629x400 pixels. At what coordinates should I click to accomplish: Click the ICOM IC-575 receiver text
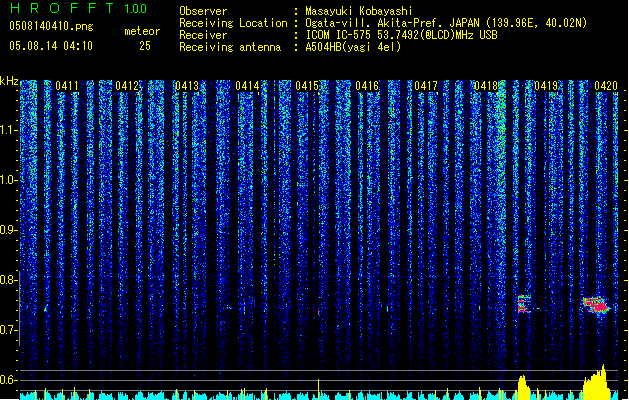[401, 35]
